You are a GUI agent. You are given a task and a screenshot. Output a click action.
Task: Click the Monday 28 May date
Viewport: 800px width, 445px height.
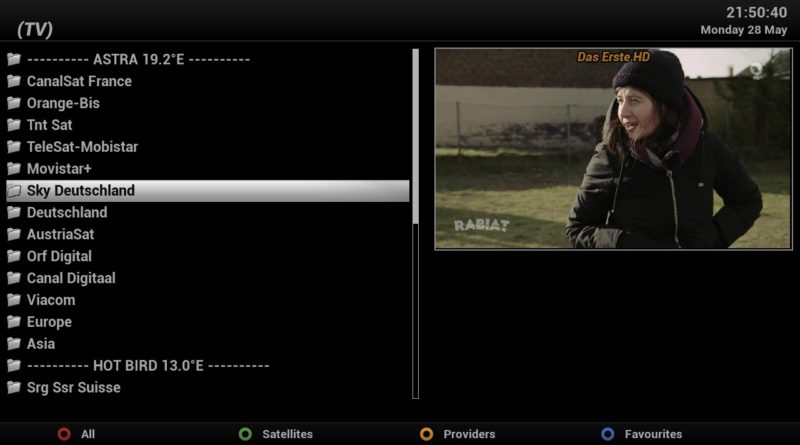pos(743,30)
